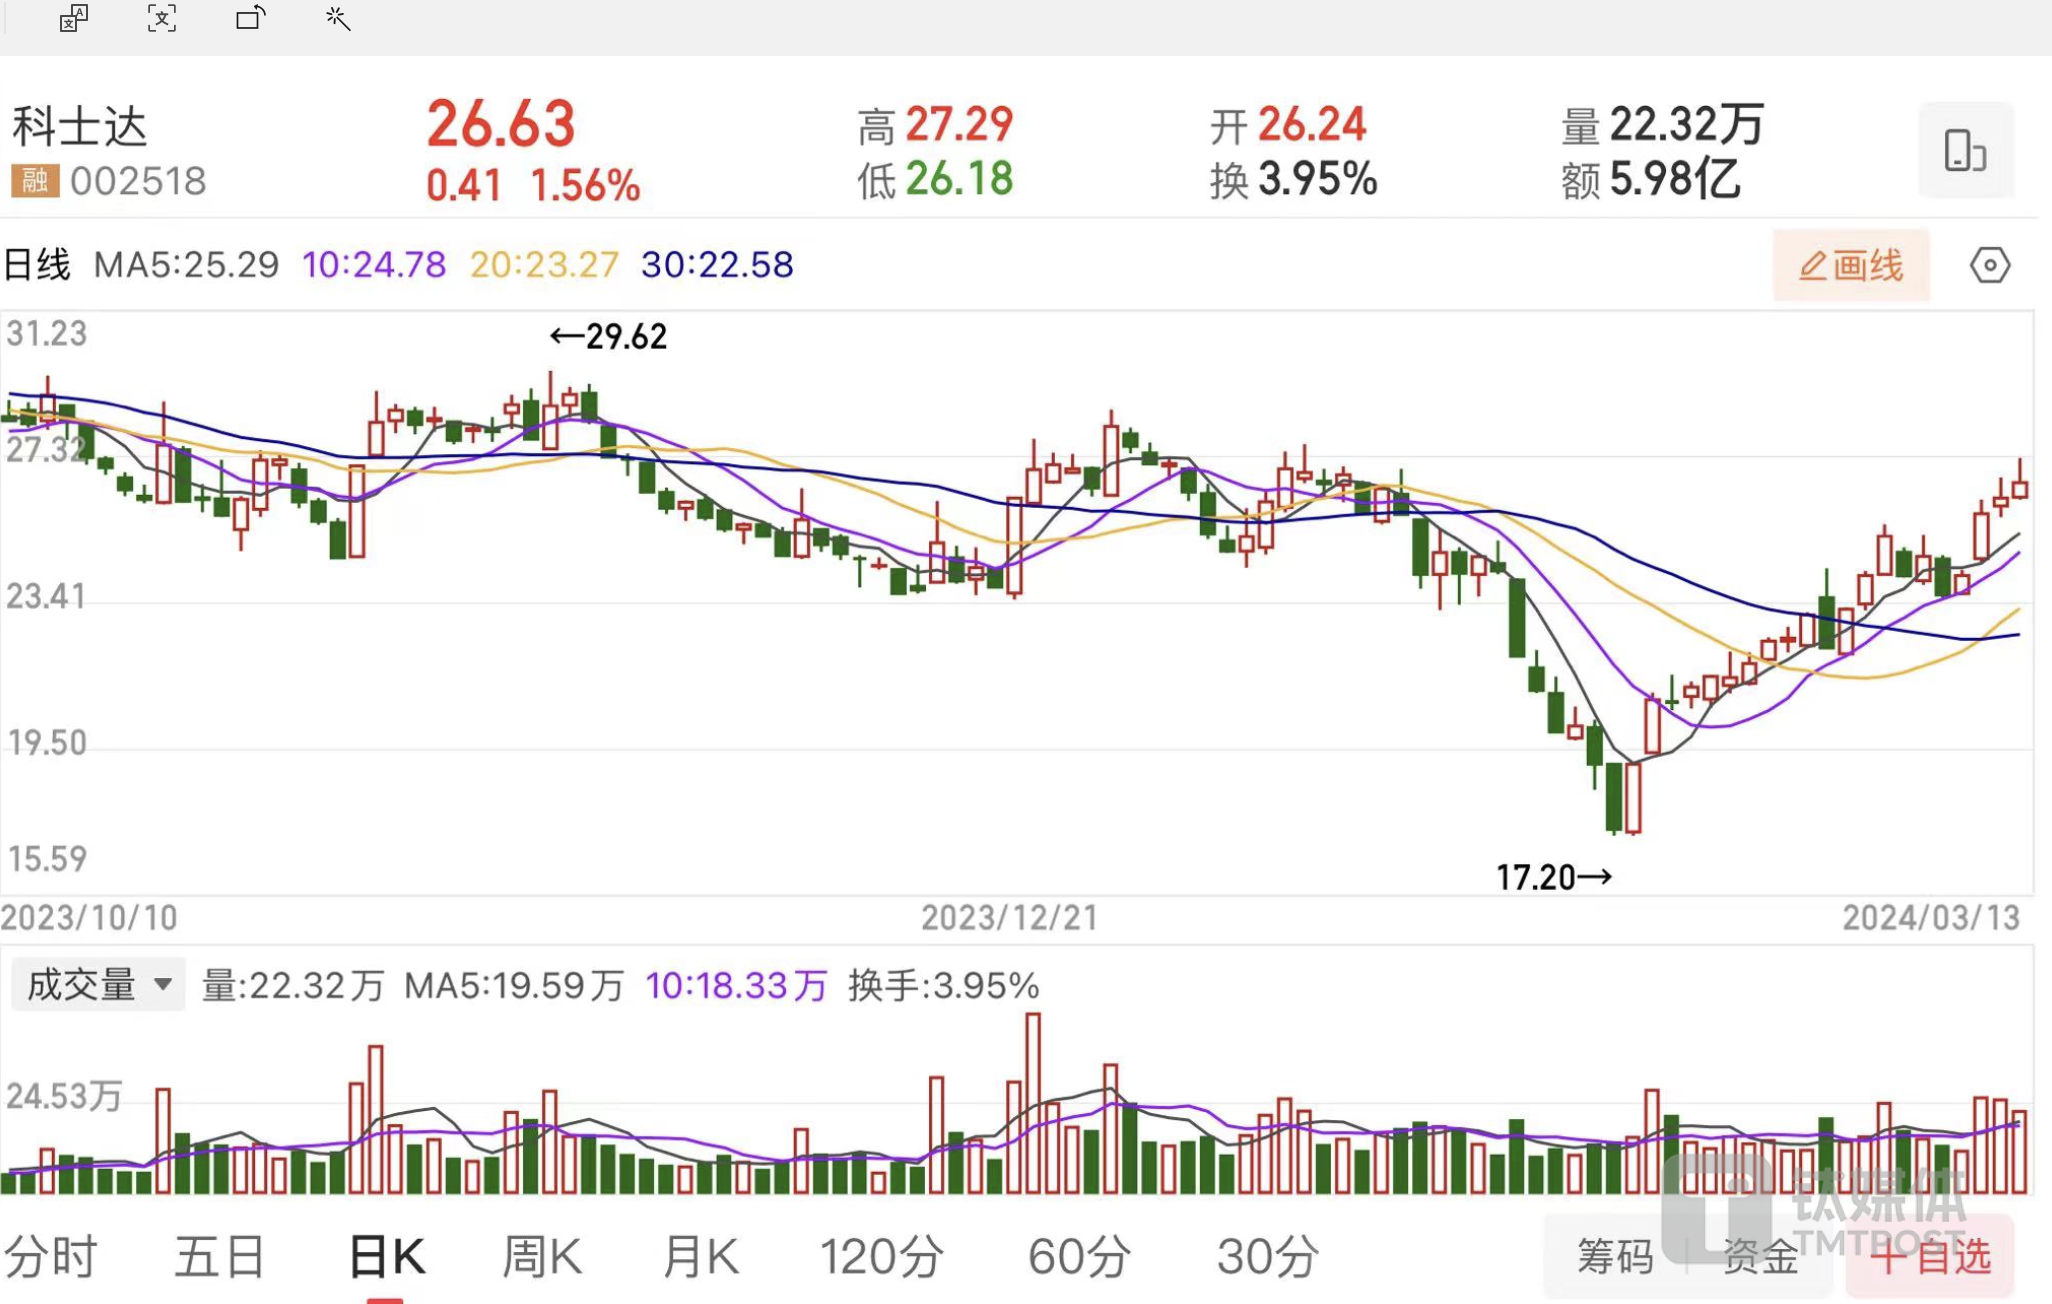Select the 周K tab
Image resolution: width=2052 pixels, height=1304 pixels.
point(541,1256)
